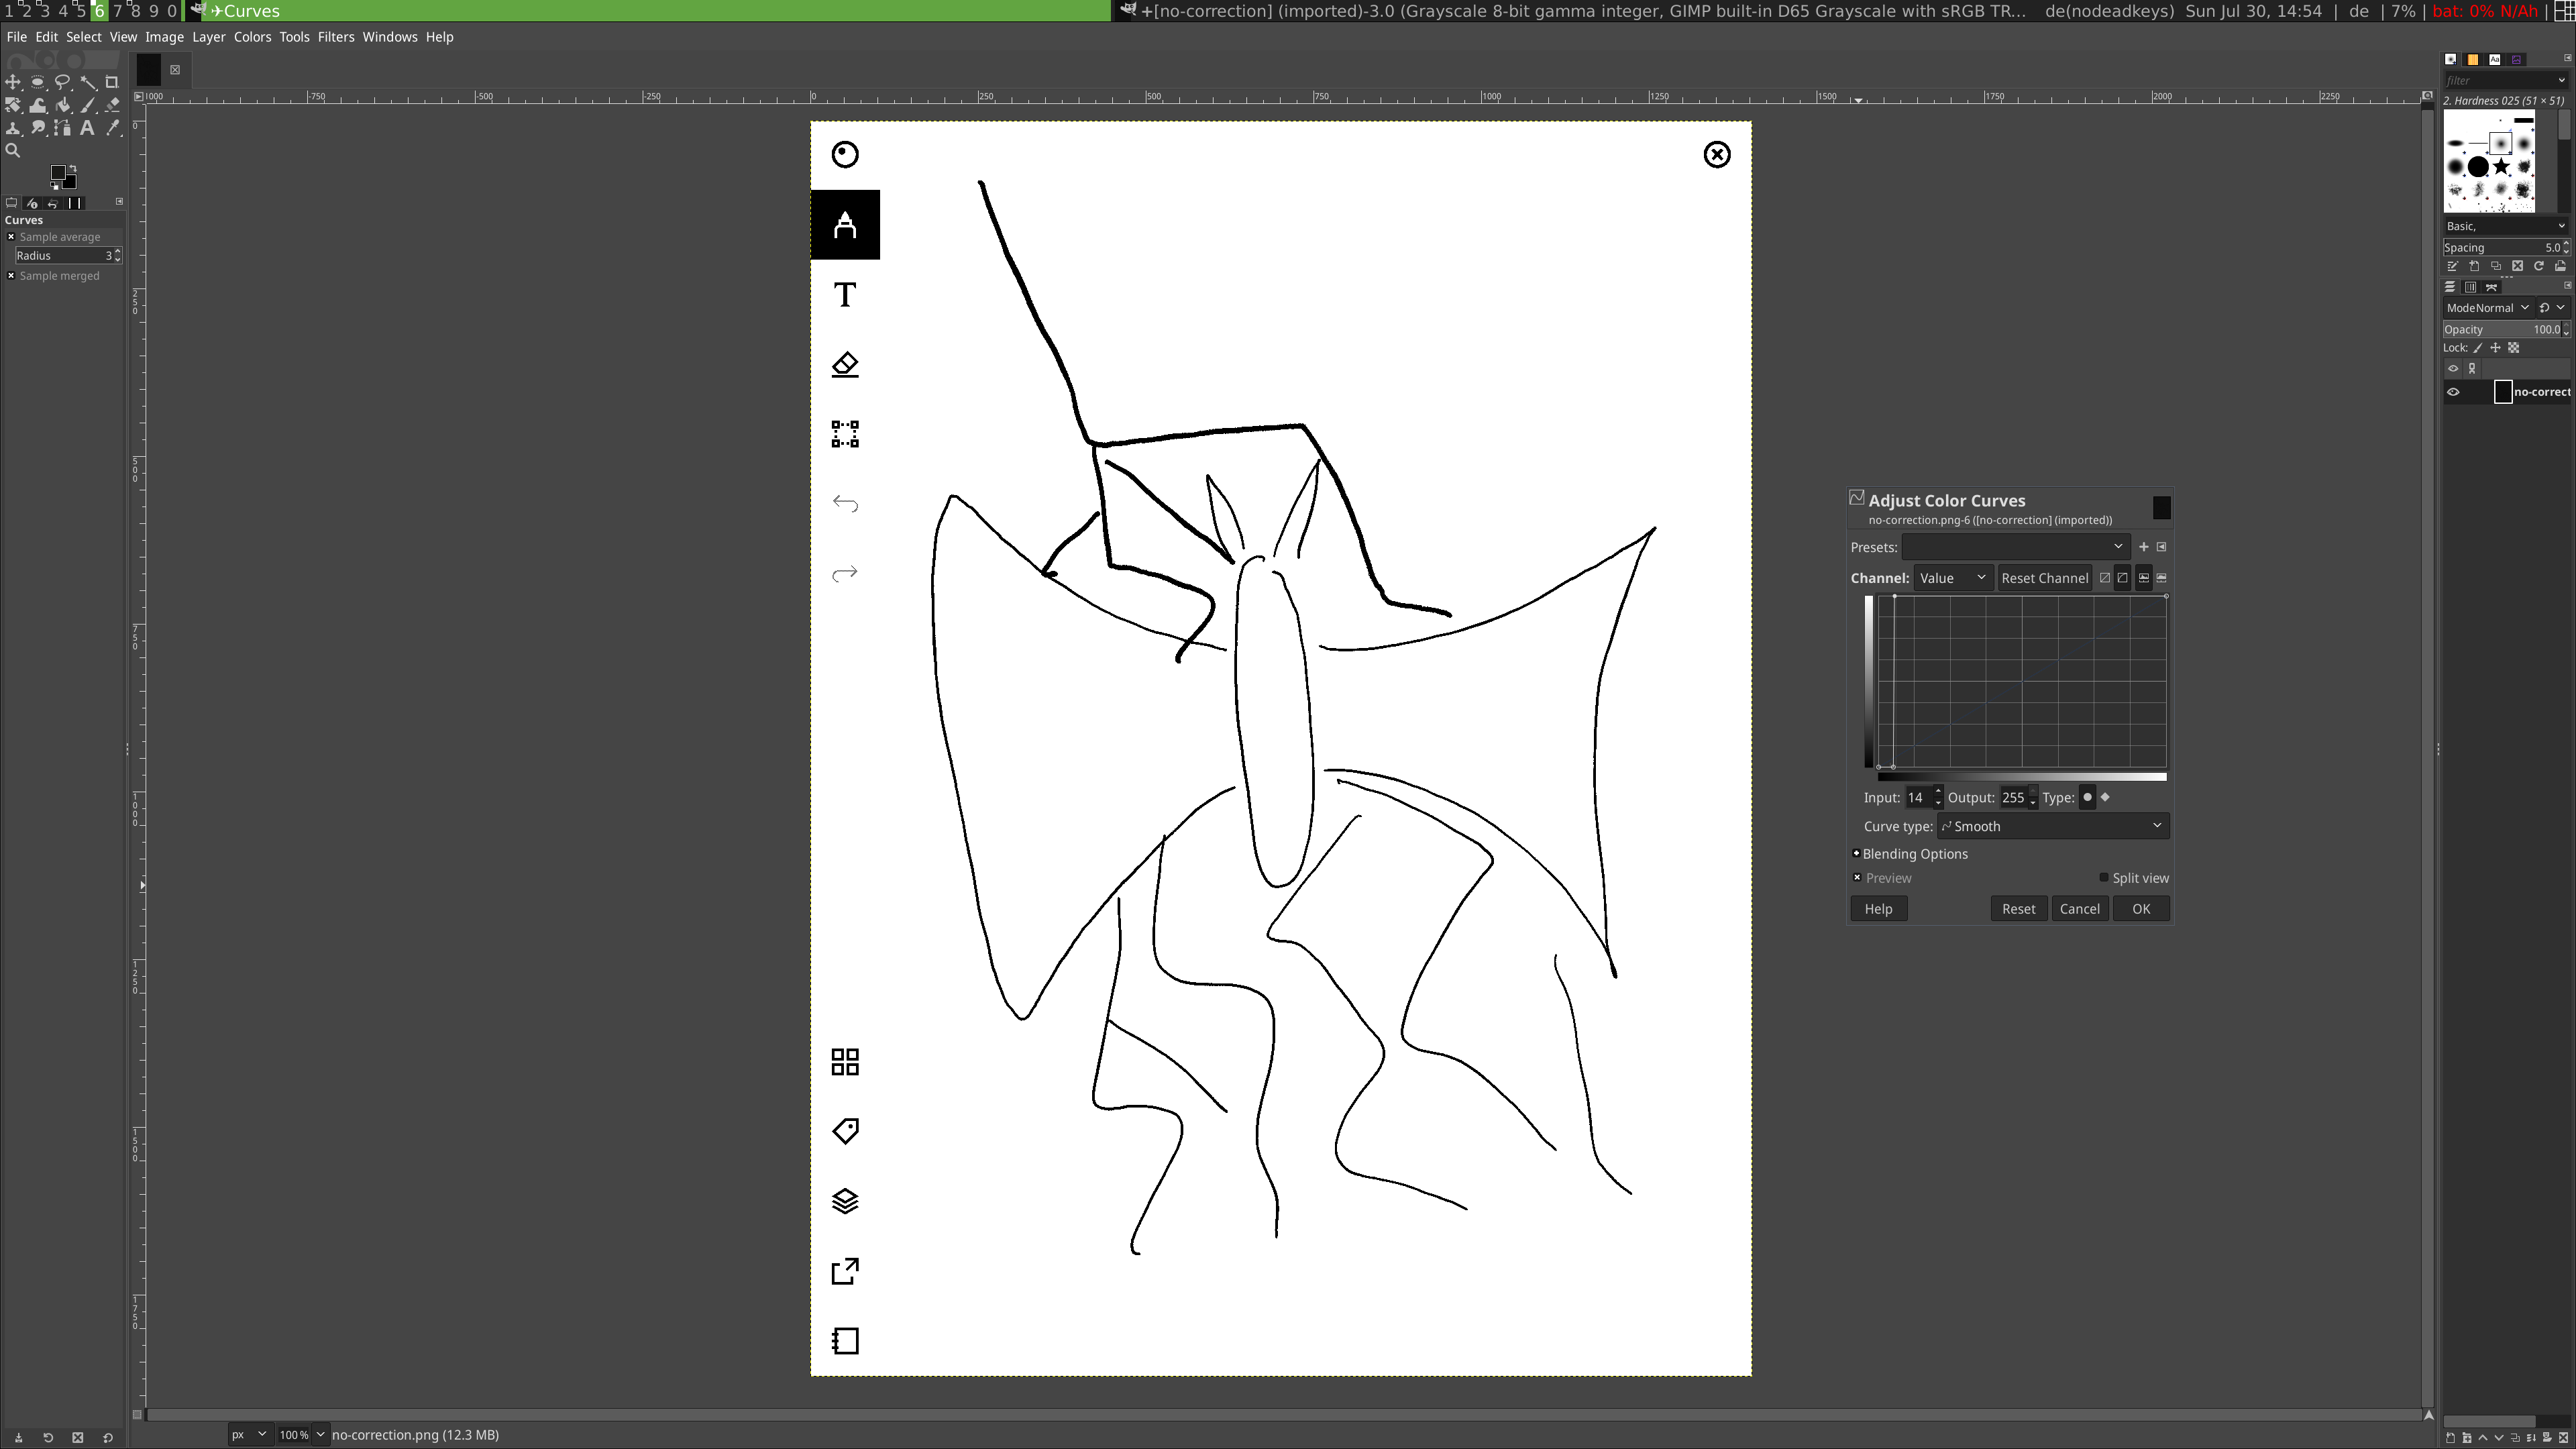Select the Free Select lasso tool
The image size is (2576, 1449).
point(62,82)
